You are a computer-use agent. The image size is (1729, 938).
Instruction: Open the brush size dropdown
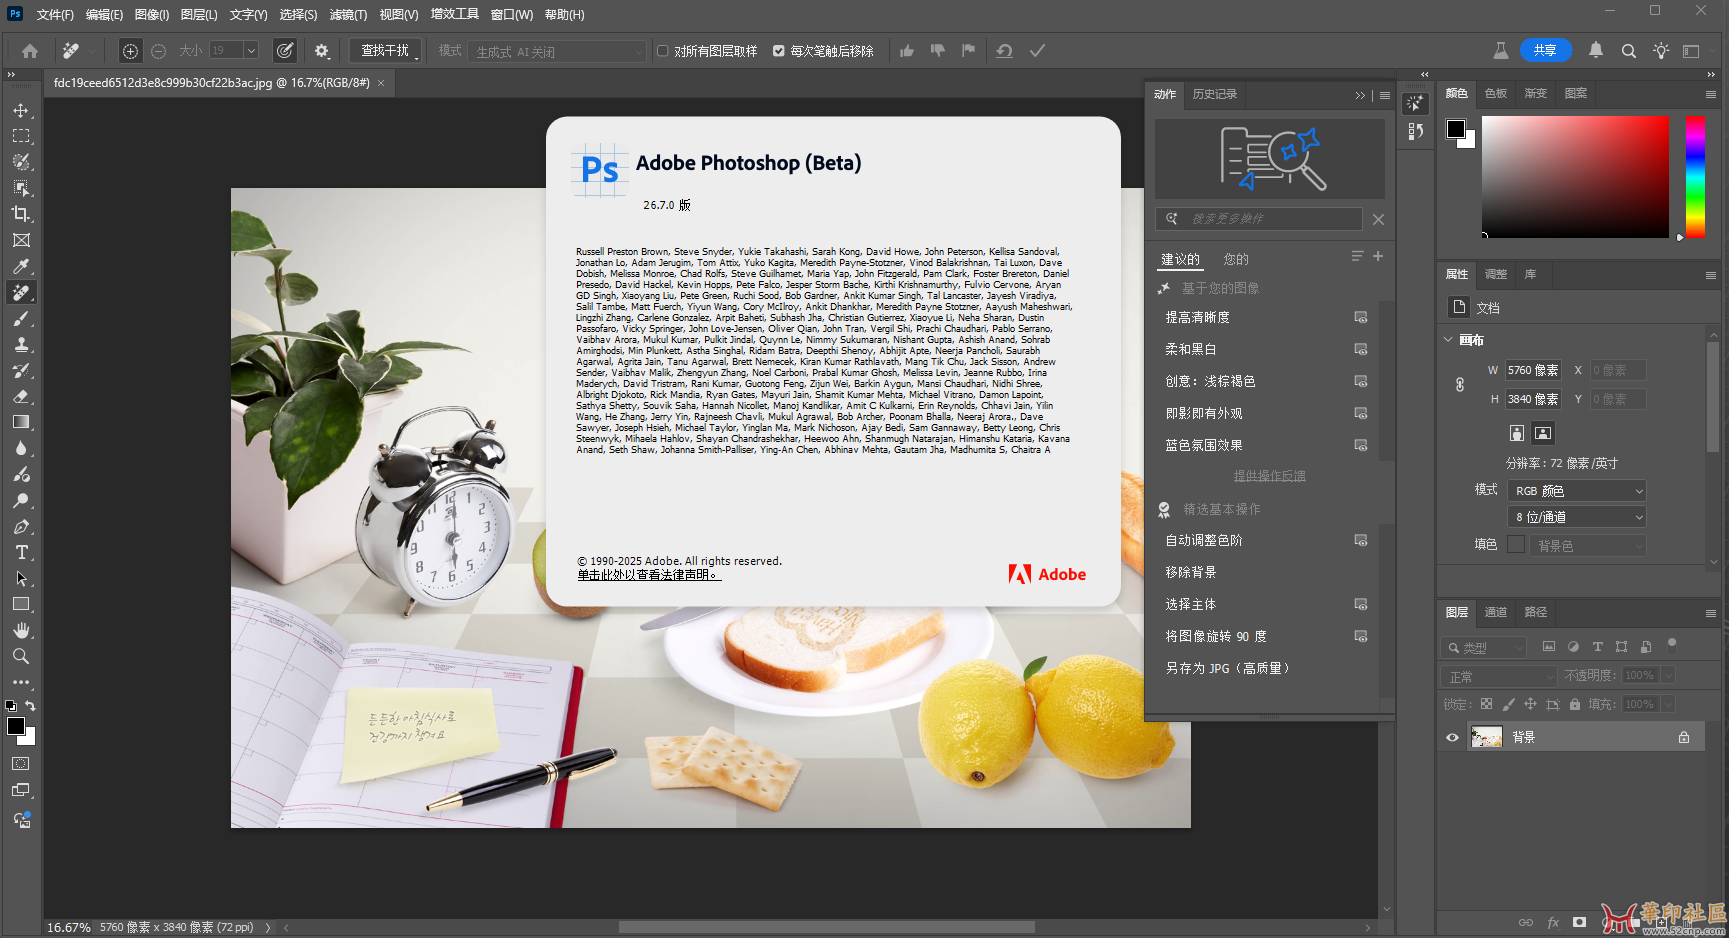pos(252,50)
